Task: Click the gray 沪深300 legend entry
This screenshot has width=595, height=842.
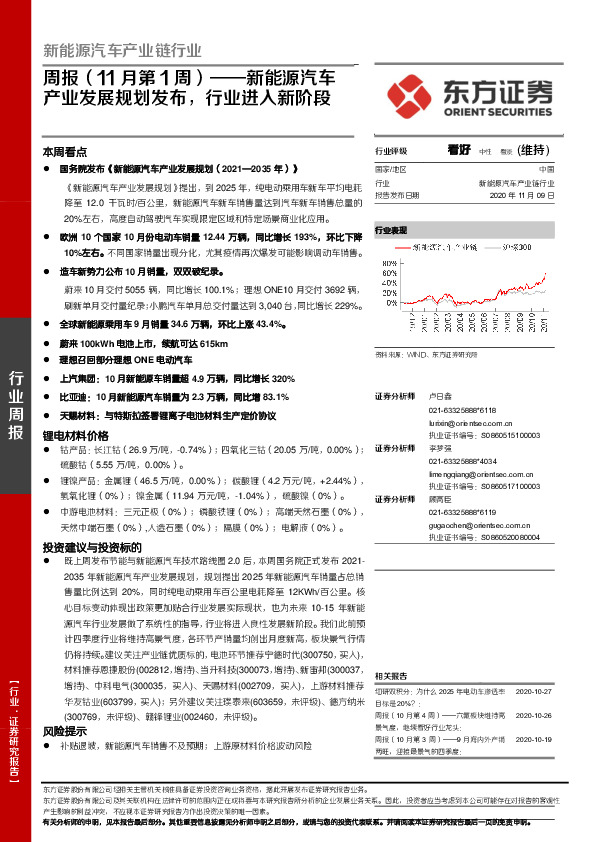Action: (508, 247)
